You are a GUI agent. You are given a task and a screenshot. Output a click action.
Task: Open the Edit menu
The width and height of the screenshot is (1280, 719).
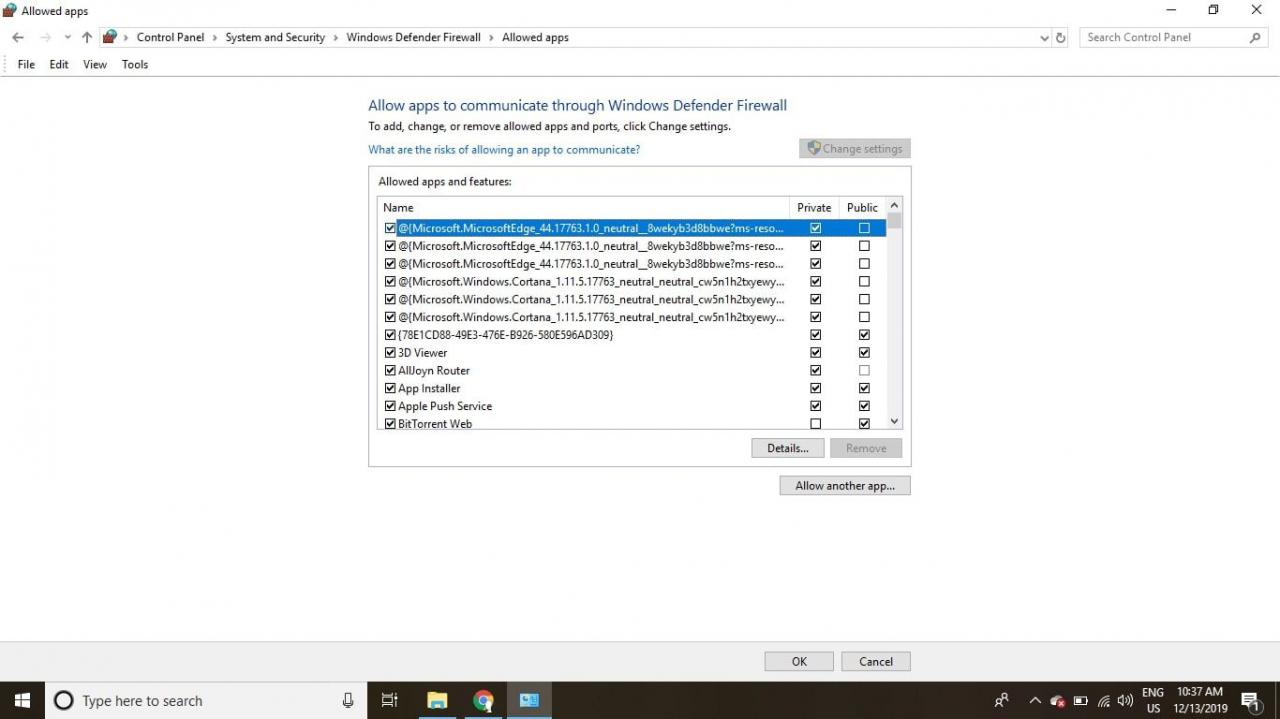click(59, 64)
